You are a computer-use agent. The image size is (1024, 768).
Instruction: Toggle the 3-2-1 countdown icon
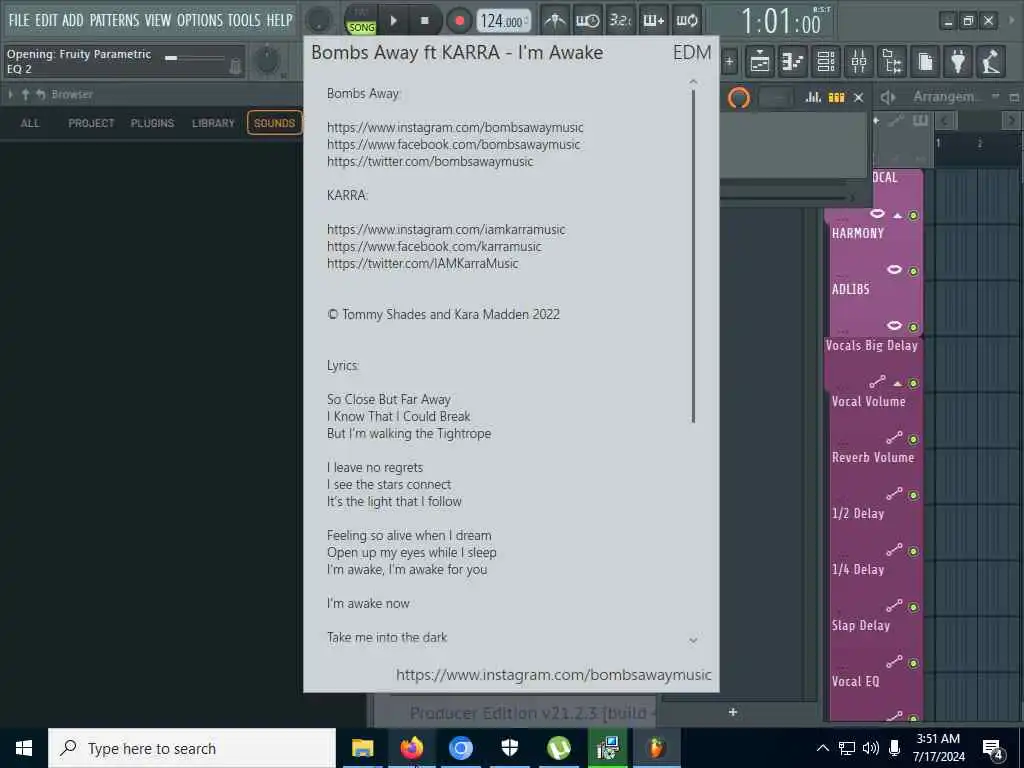pyautogui.click(x=619, y=21)
